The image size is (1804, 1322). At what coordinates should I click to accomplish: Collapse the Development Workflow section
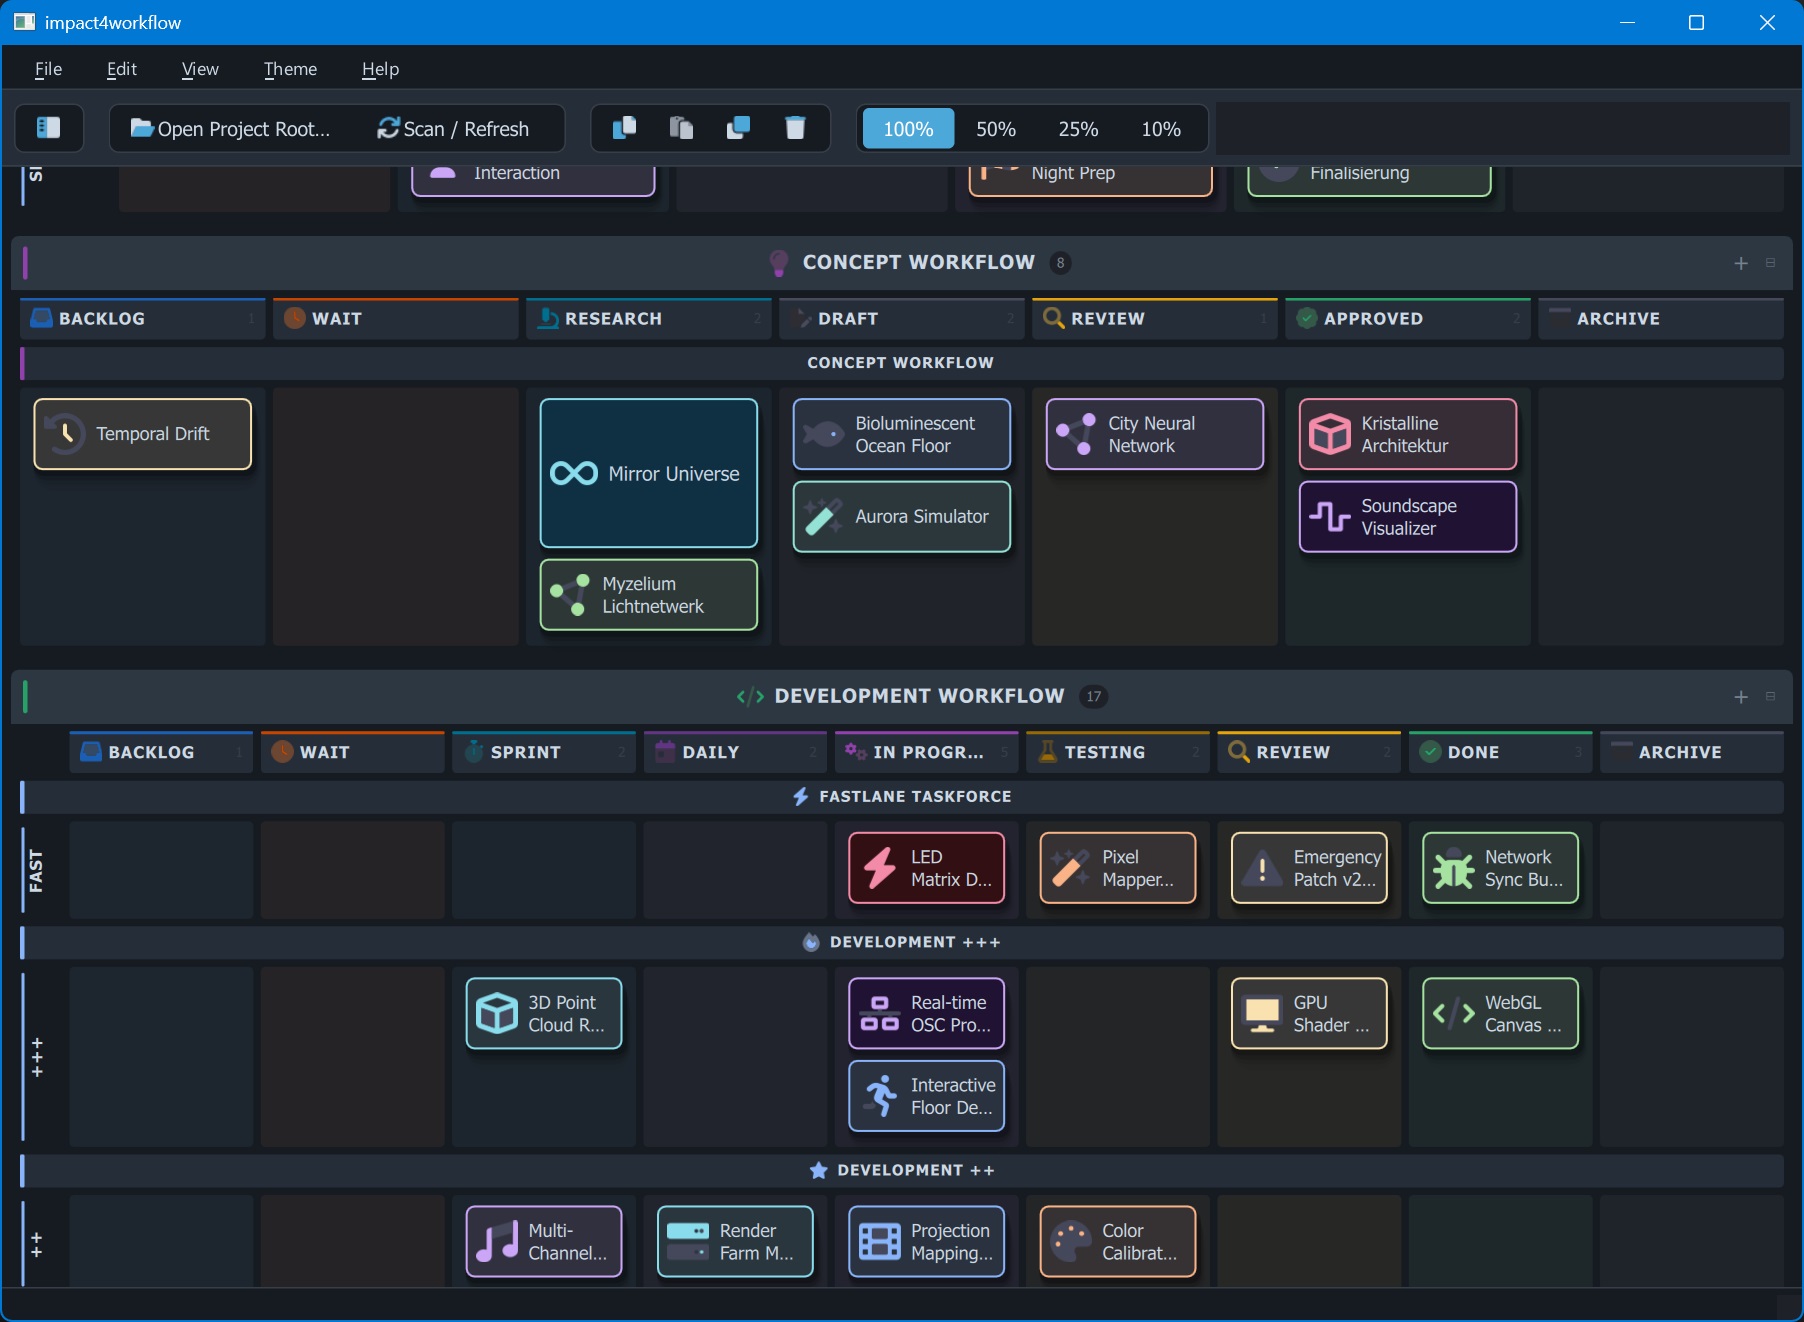point(1770,697)
